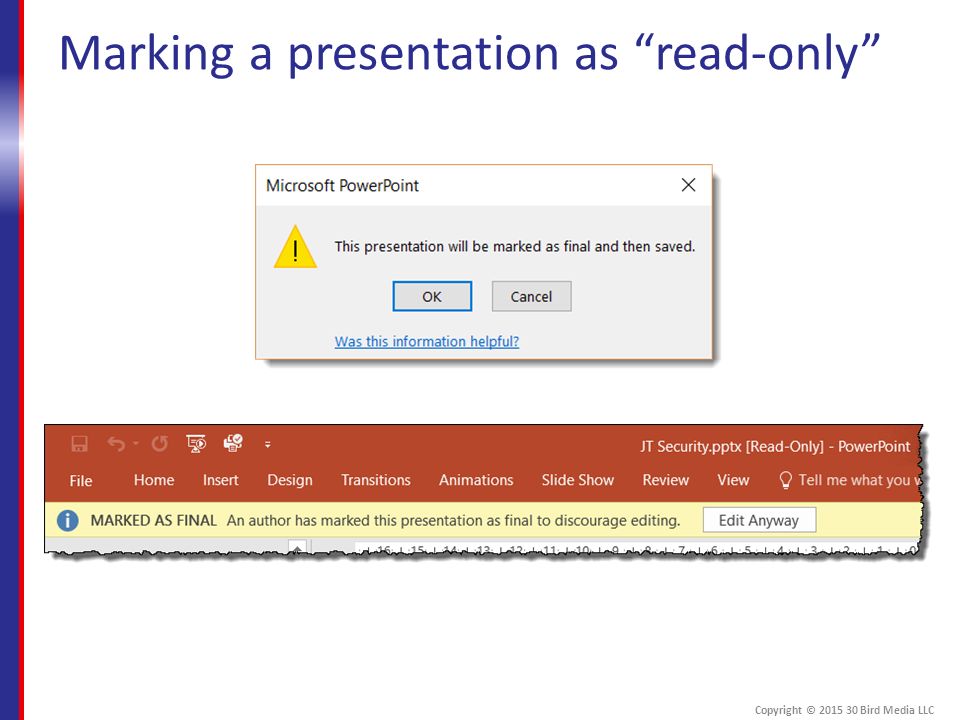Screen dimensions: 960x720
Task: Click the Undo icon in quick access toolbar
Action: [116, 443]
